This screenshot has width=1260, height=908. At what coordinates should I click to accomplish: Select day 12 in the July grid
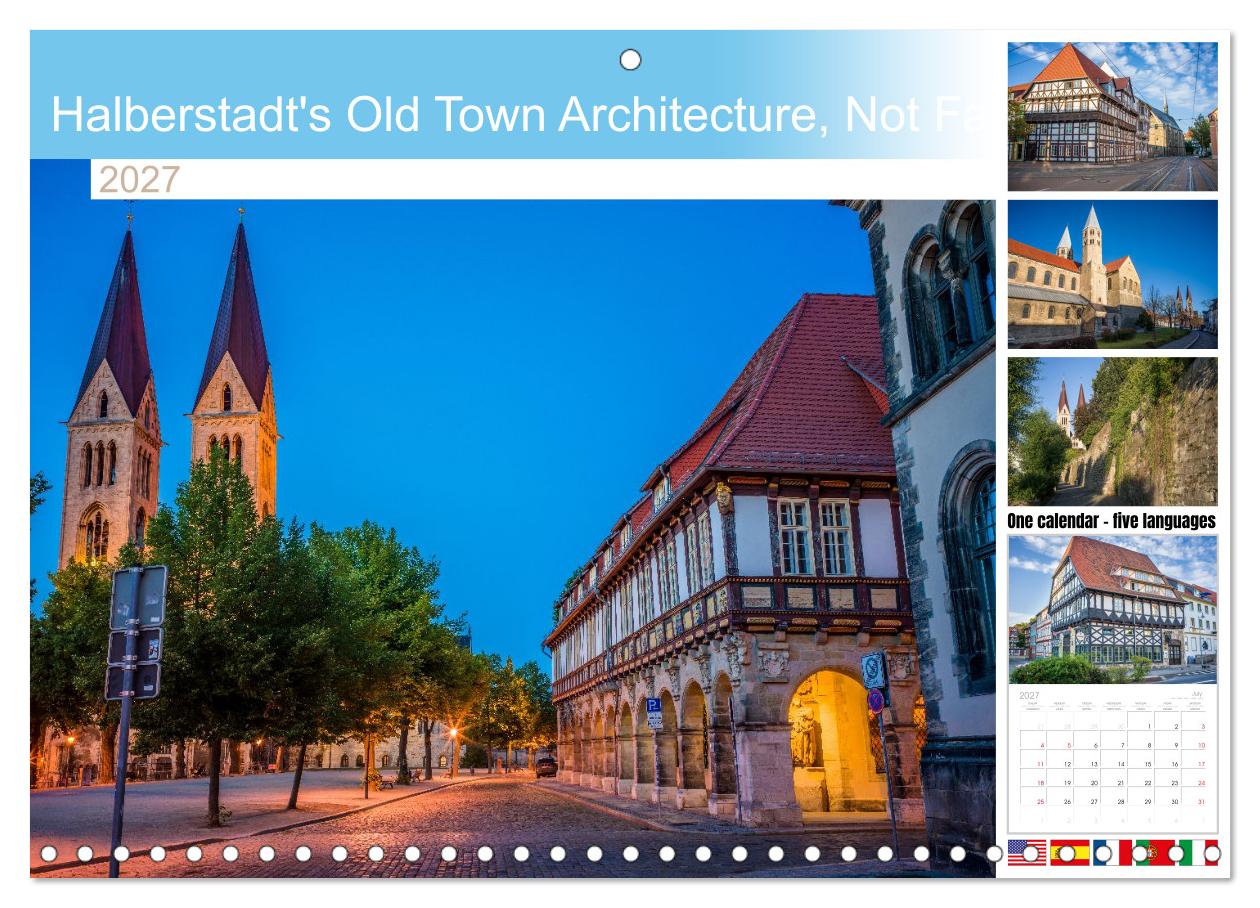[x=1067, y=764]
